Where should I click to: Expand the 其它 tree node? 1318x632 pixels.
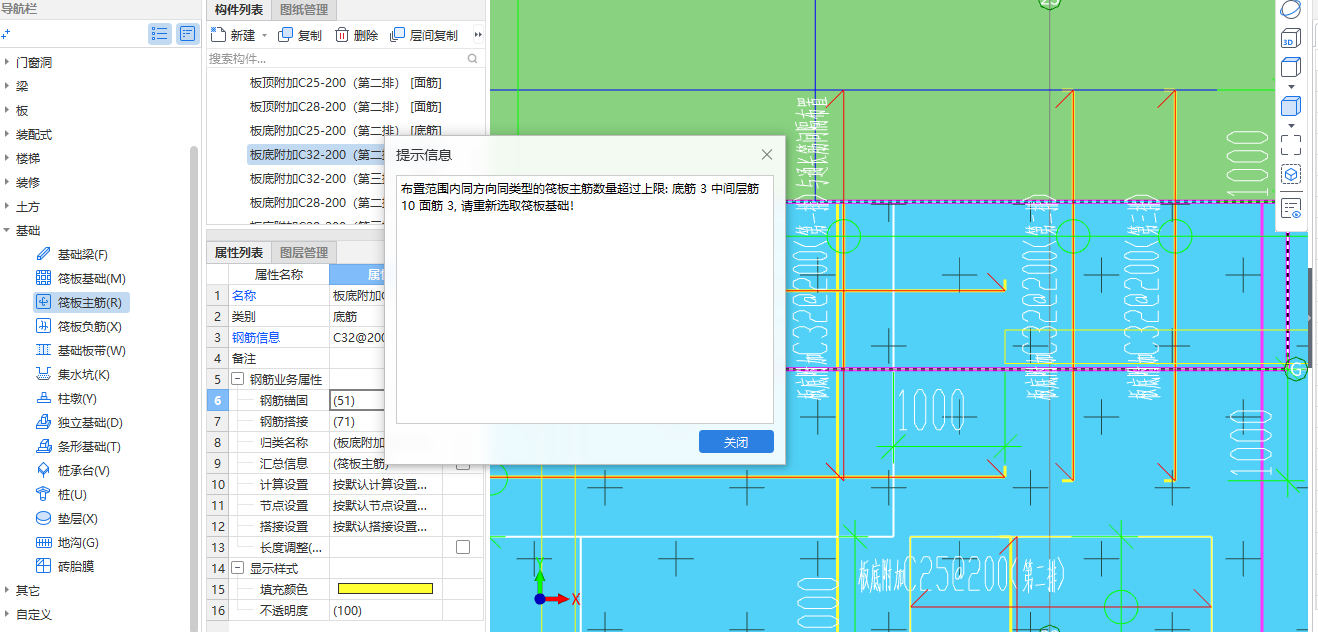[x=6, y=590]
